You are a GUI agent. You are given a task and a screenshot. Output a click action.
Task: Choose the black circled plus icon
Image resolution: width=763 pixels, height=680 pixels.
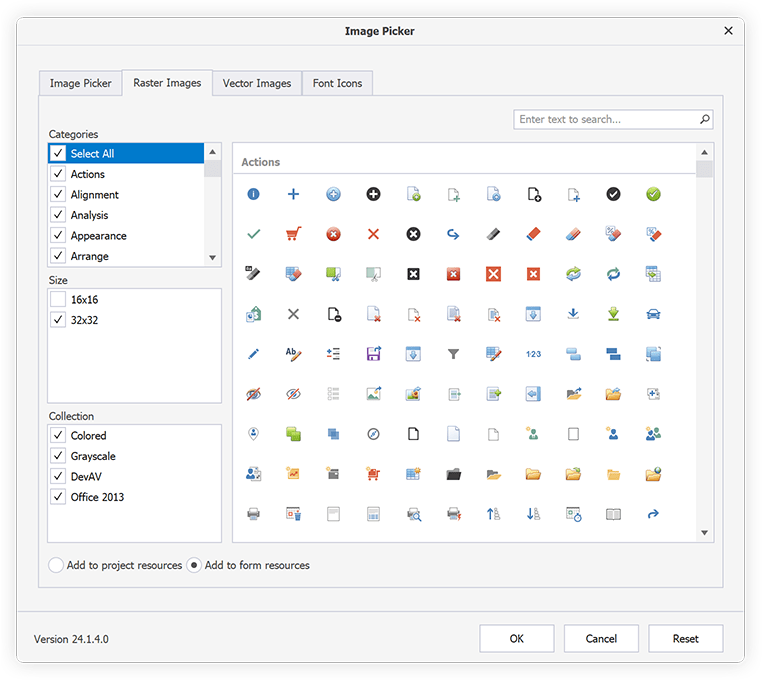click(x=373, y=194)
